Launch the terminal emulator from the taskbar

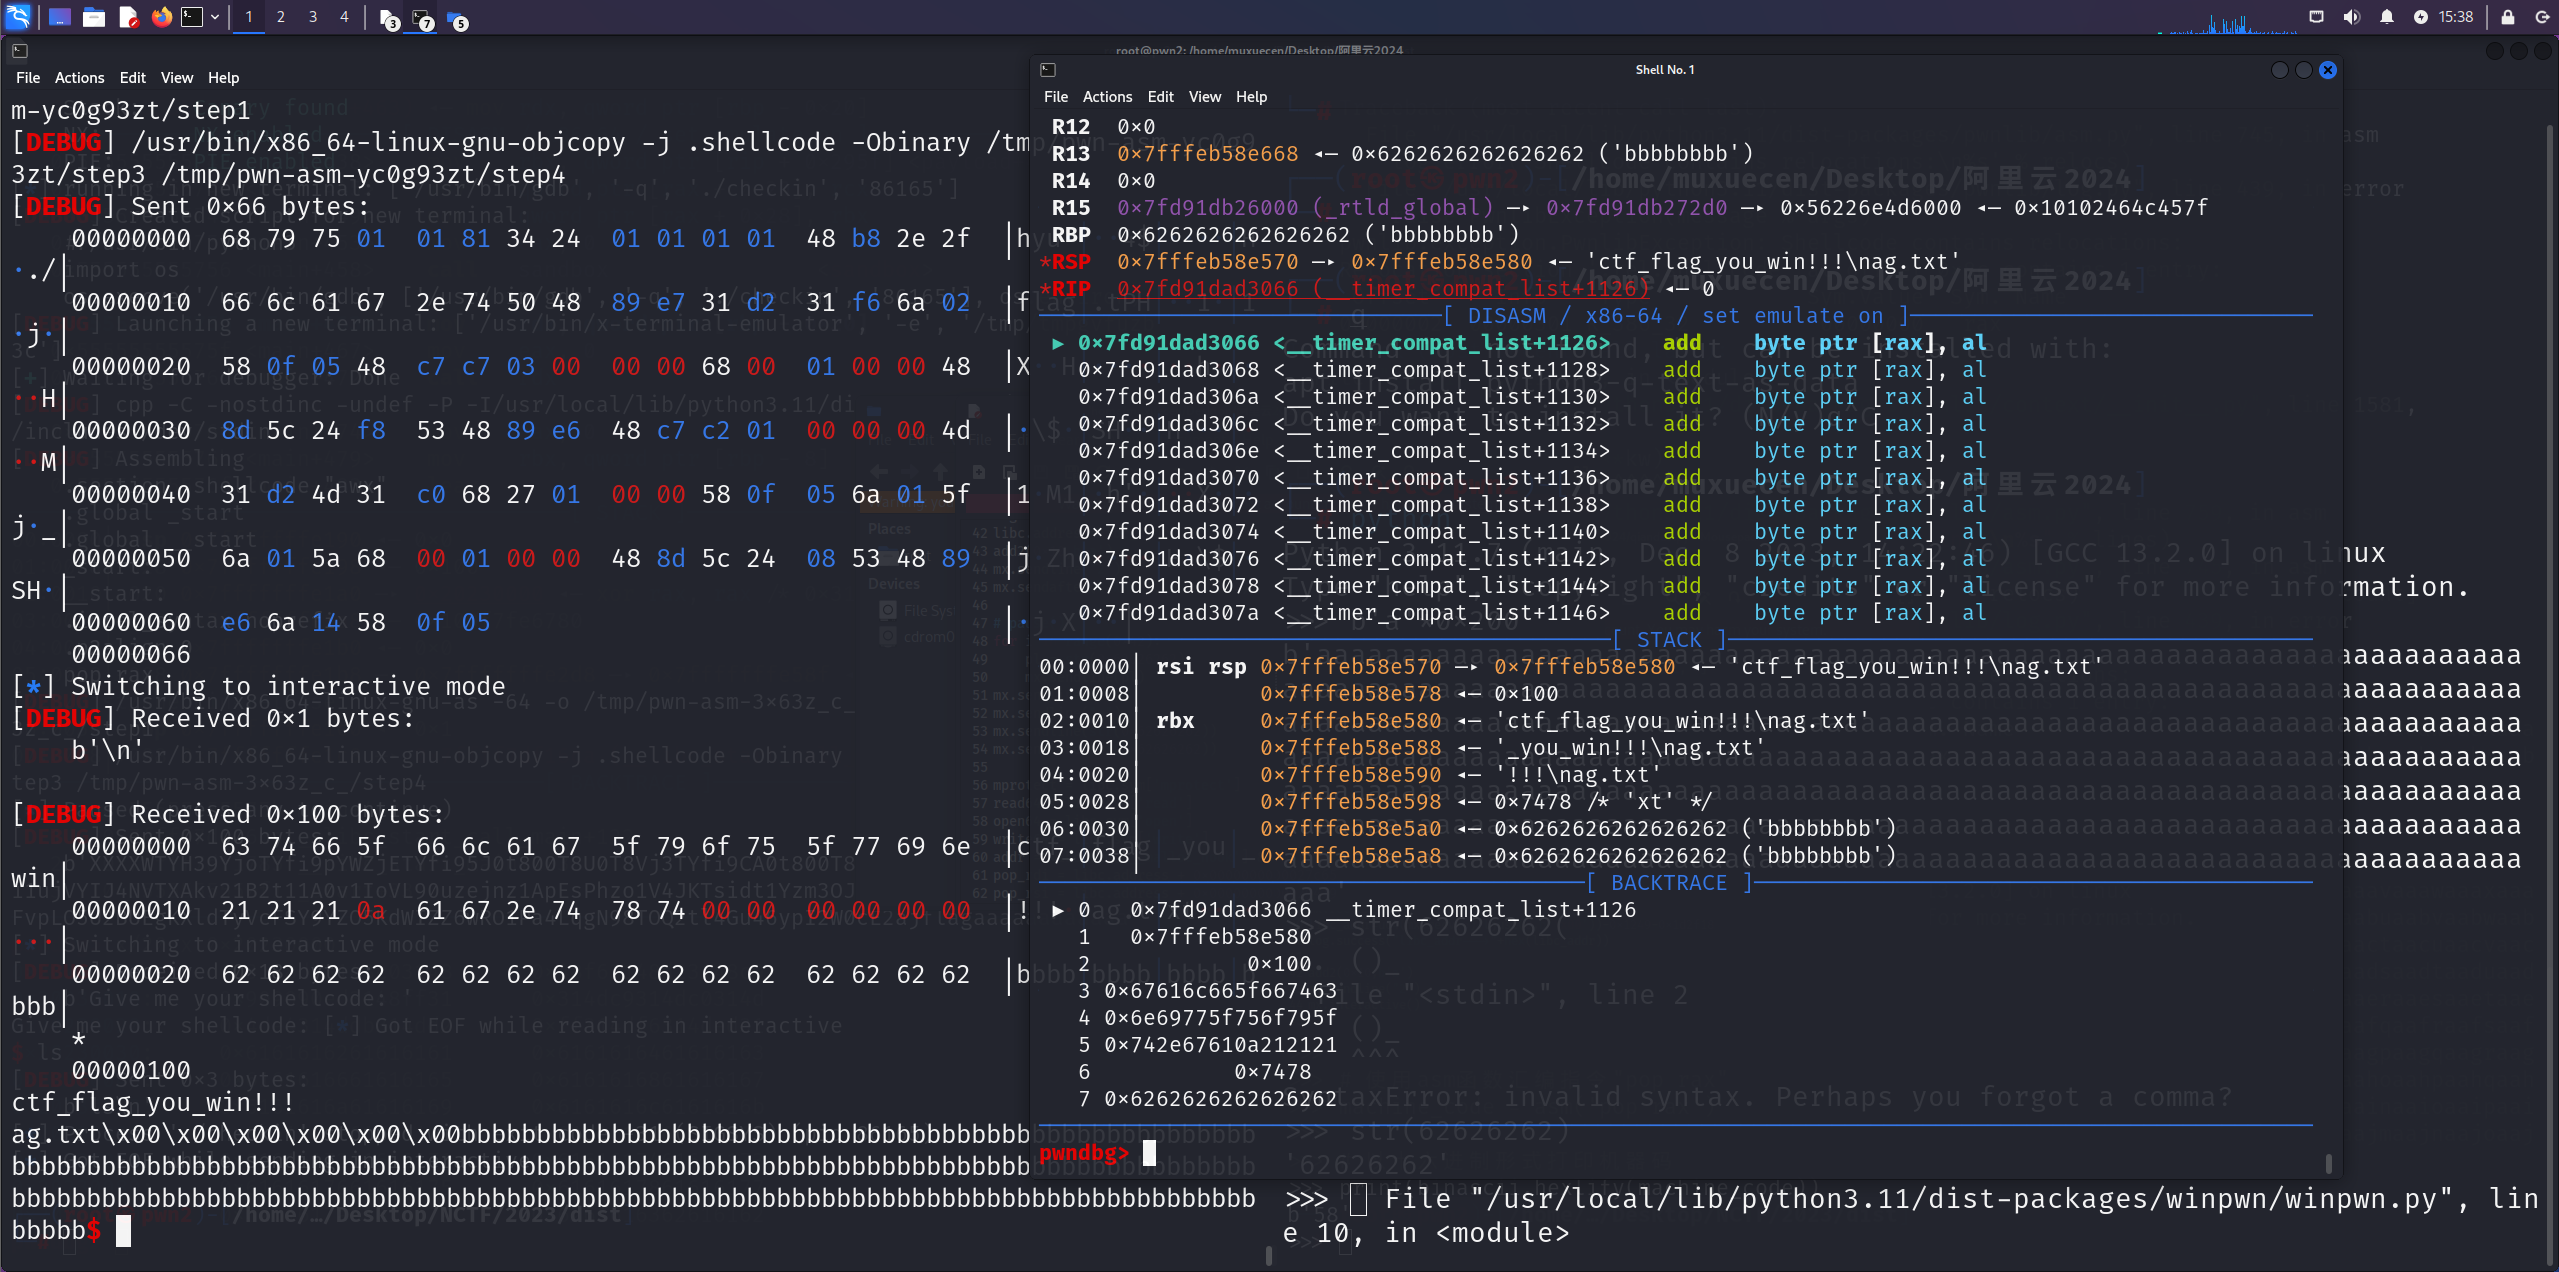192,16
